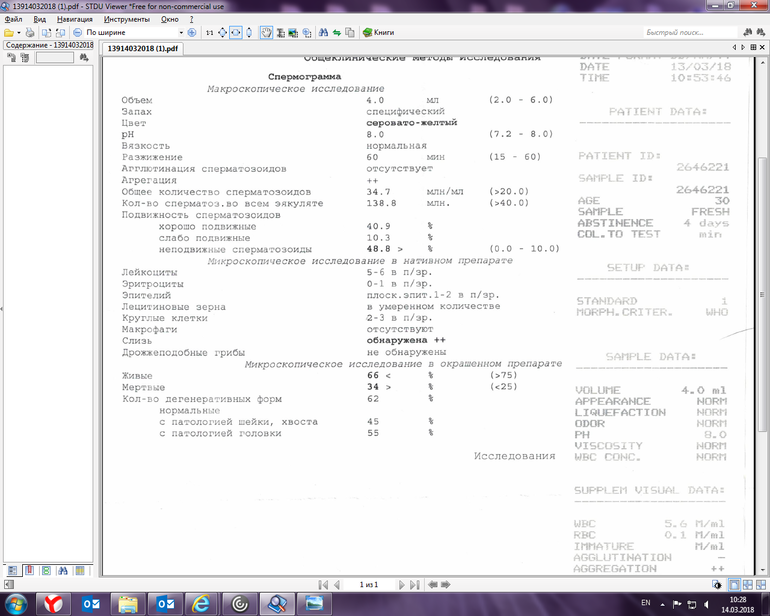The width and height of the screenshot is (770, 616).
Task: Click the Print icon in toolbar
Action: click(x=31, y=33)
